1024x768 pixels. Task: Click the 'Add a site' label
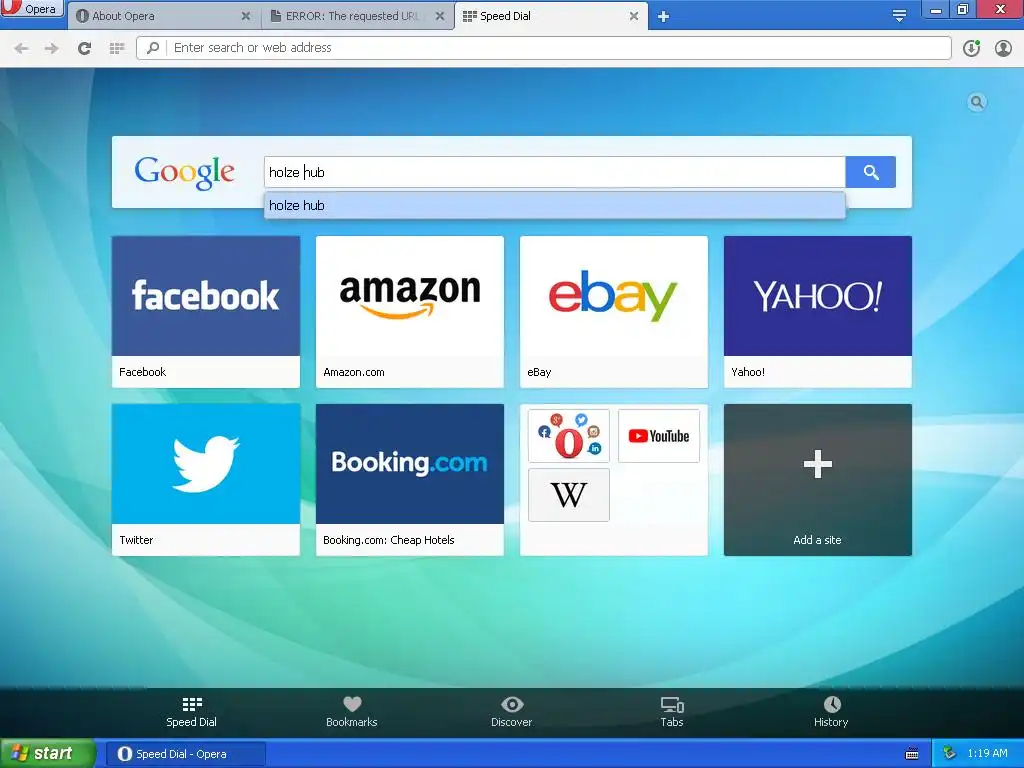(818, 540)
